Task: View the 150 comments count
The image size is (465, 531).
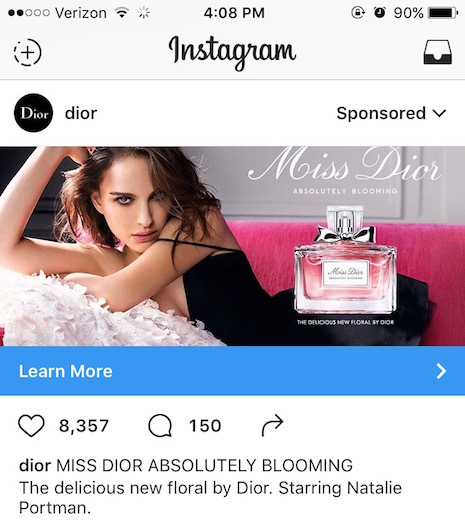Action: [205, 426]
